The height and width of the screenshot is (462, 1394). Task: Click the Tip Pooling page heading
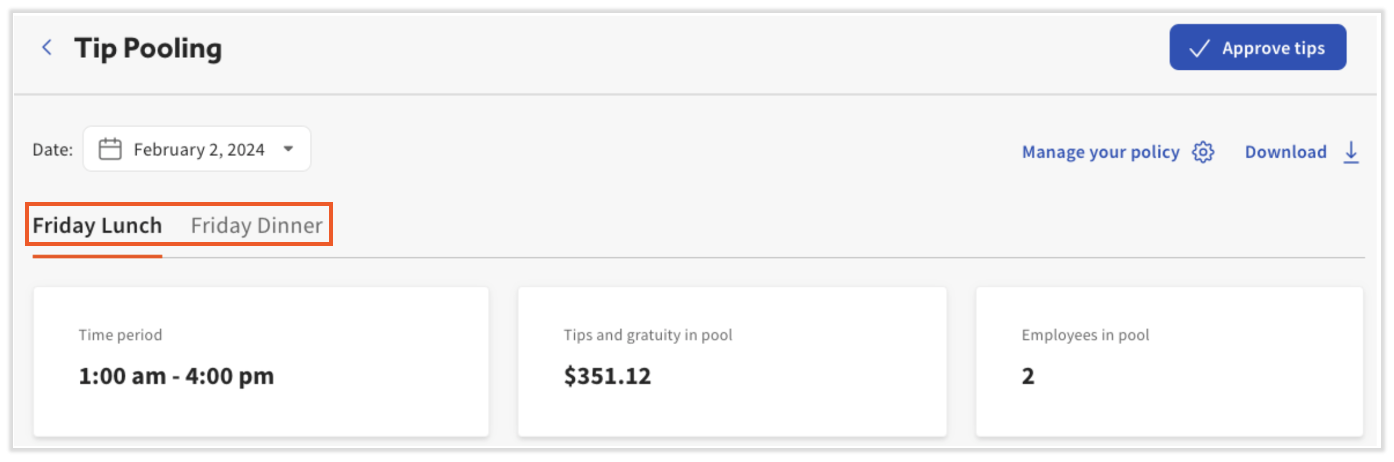tap(148, 48)
